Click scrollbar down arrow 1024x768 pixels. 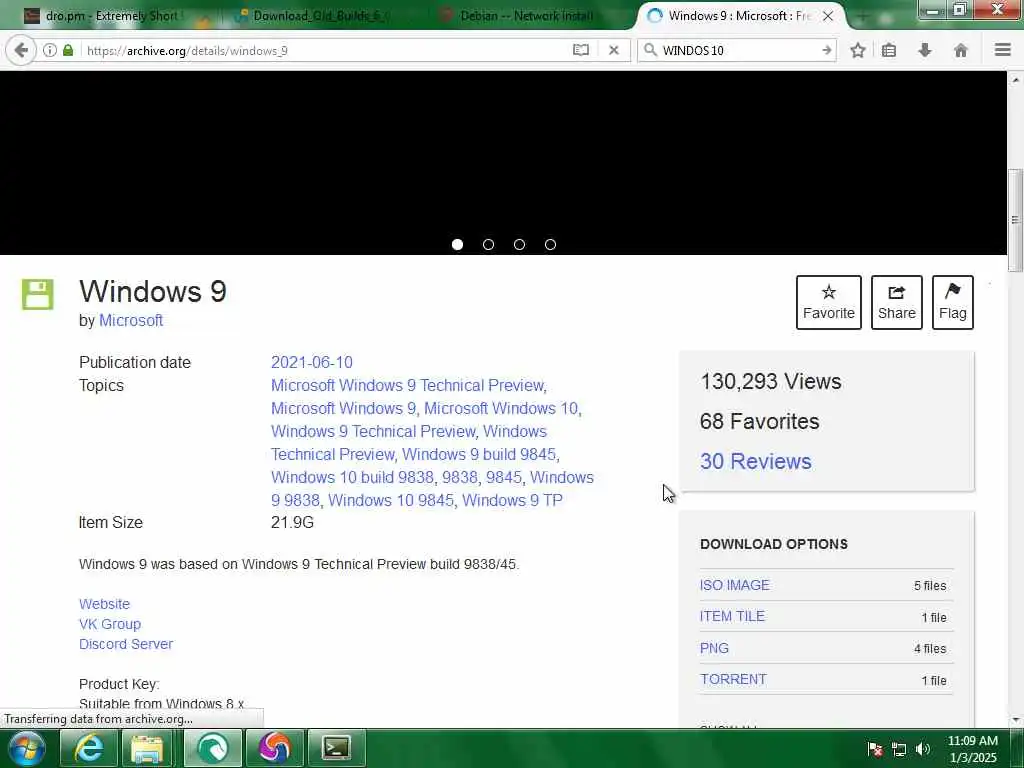1015,720
